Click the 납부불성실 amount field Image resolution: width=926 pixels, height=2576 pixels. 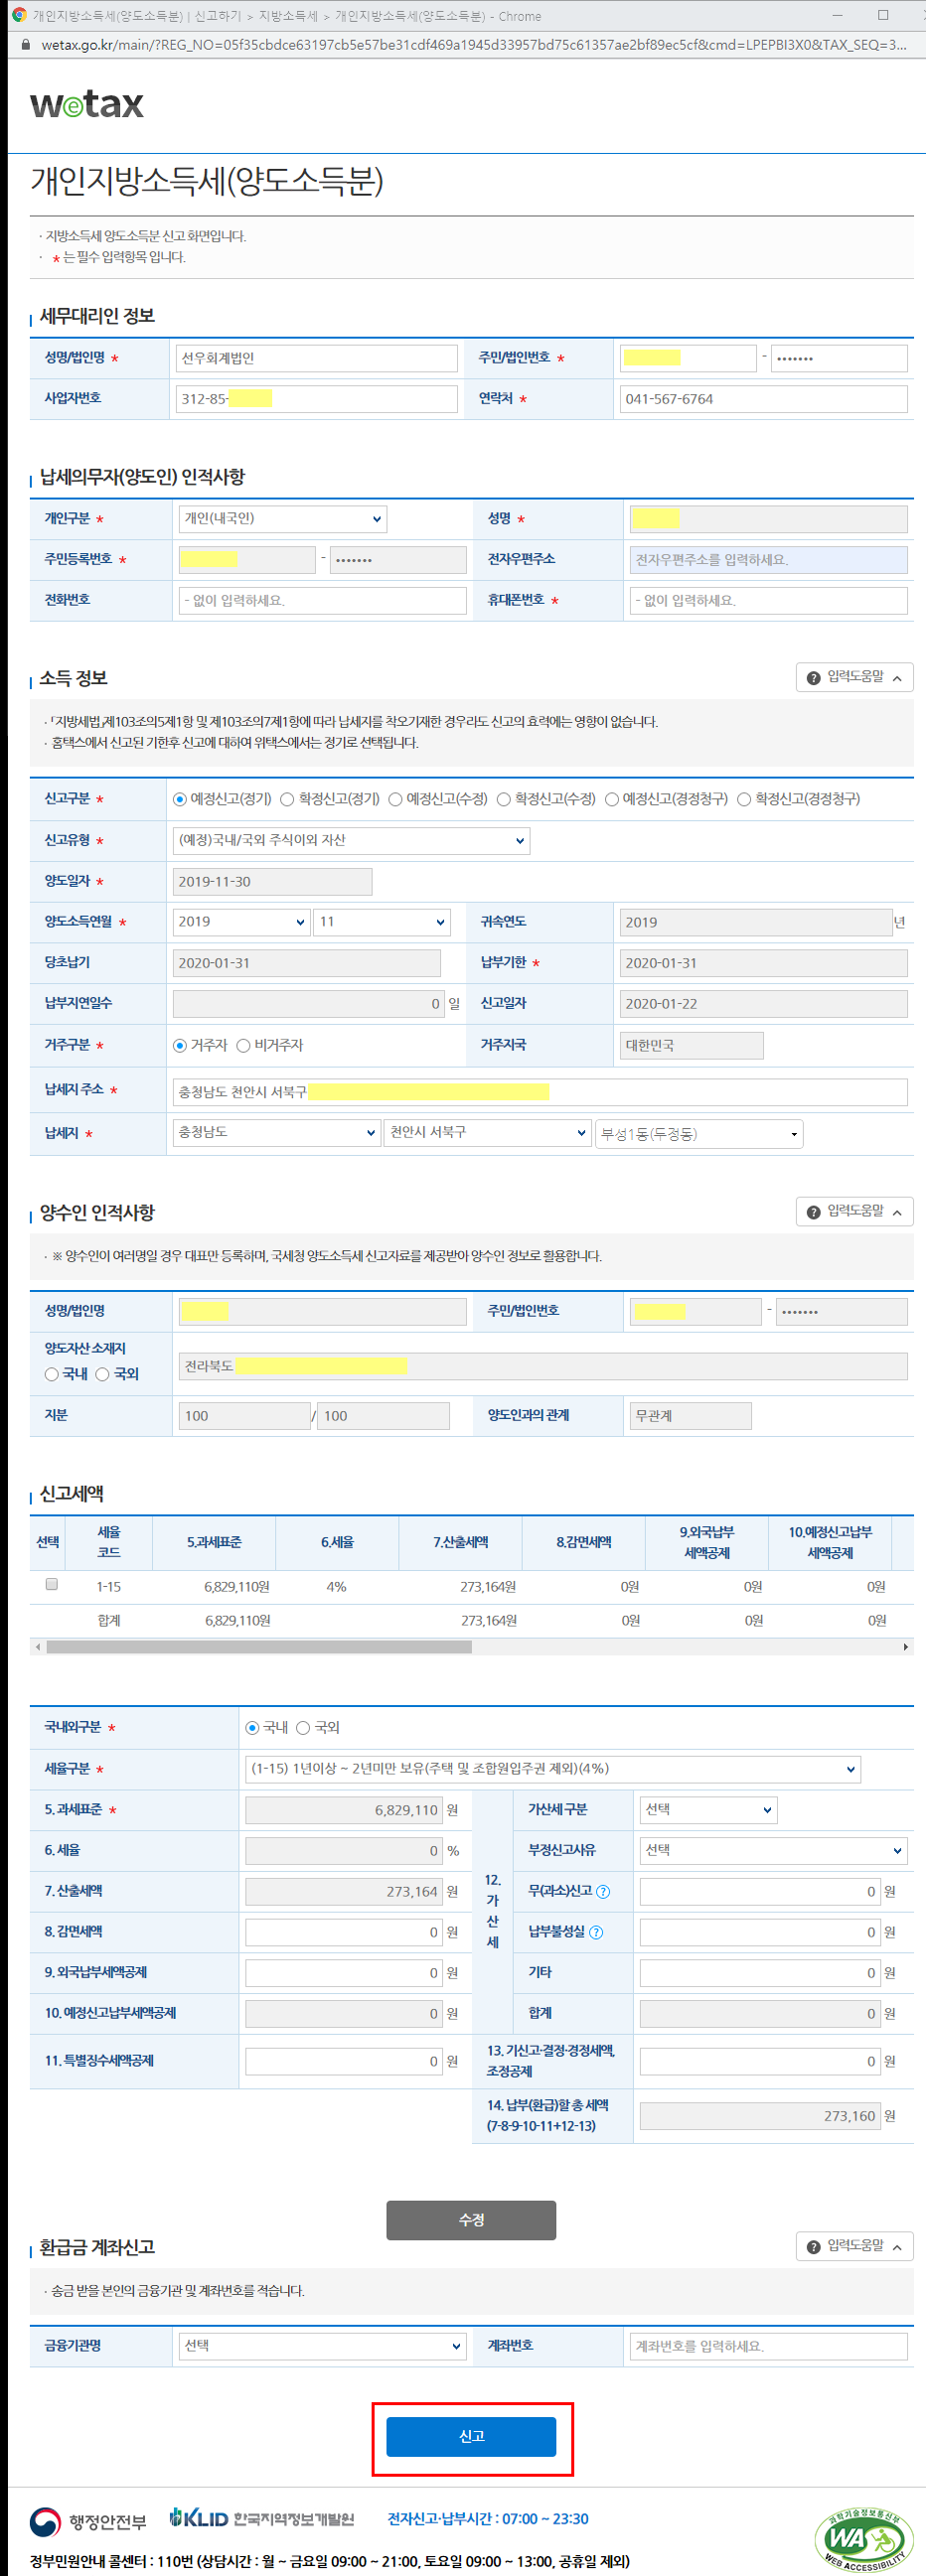760,1932
